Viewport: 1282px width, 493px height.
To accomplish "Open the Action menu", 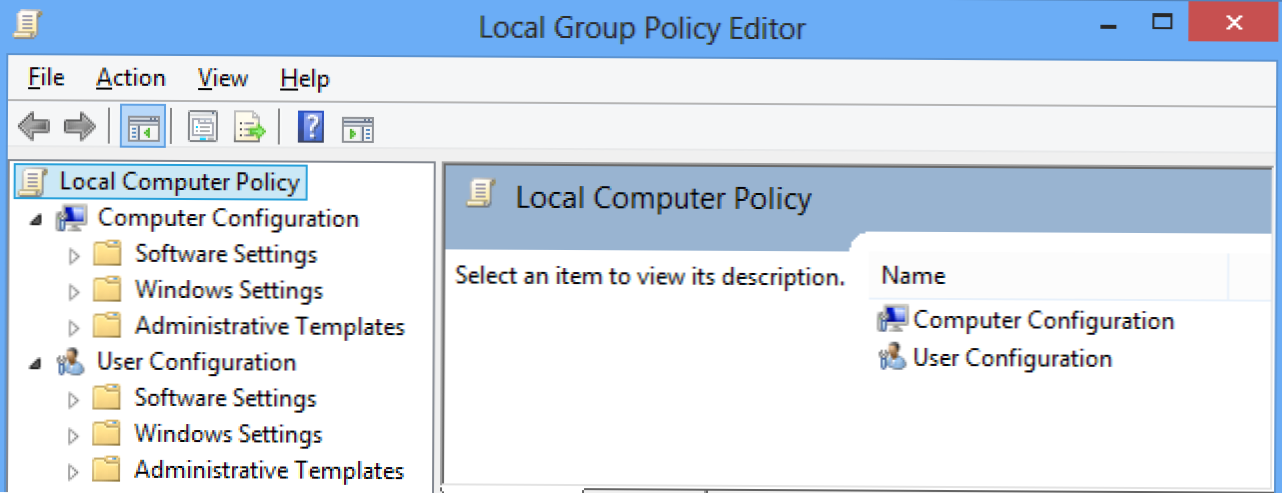I will (131, 78).
